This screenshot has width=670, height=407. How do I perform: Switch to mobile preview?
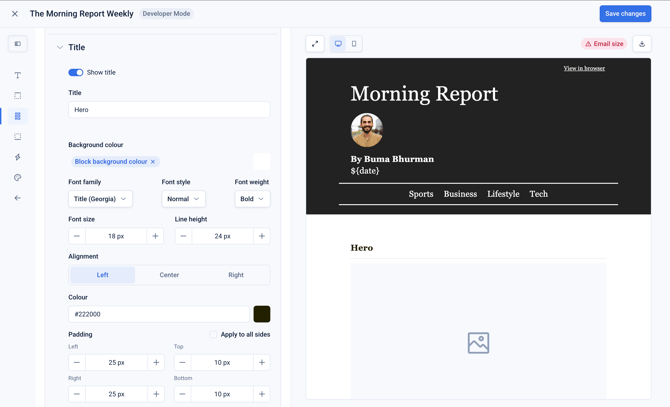354,44
